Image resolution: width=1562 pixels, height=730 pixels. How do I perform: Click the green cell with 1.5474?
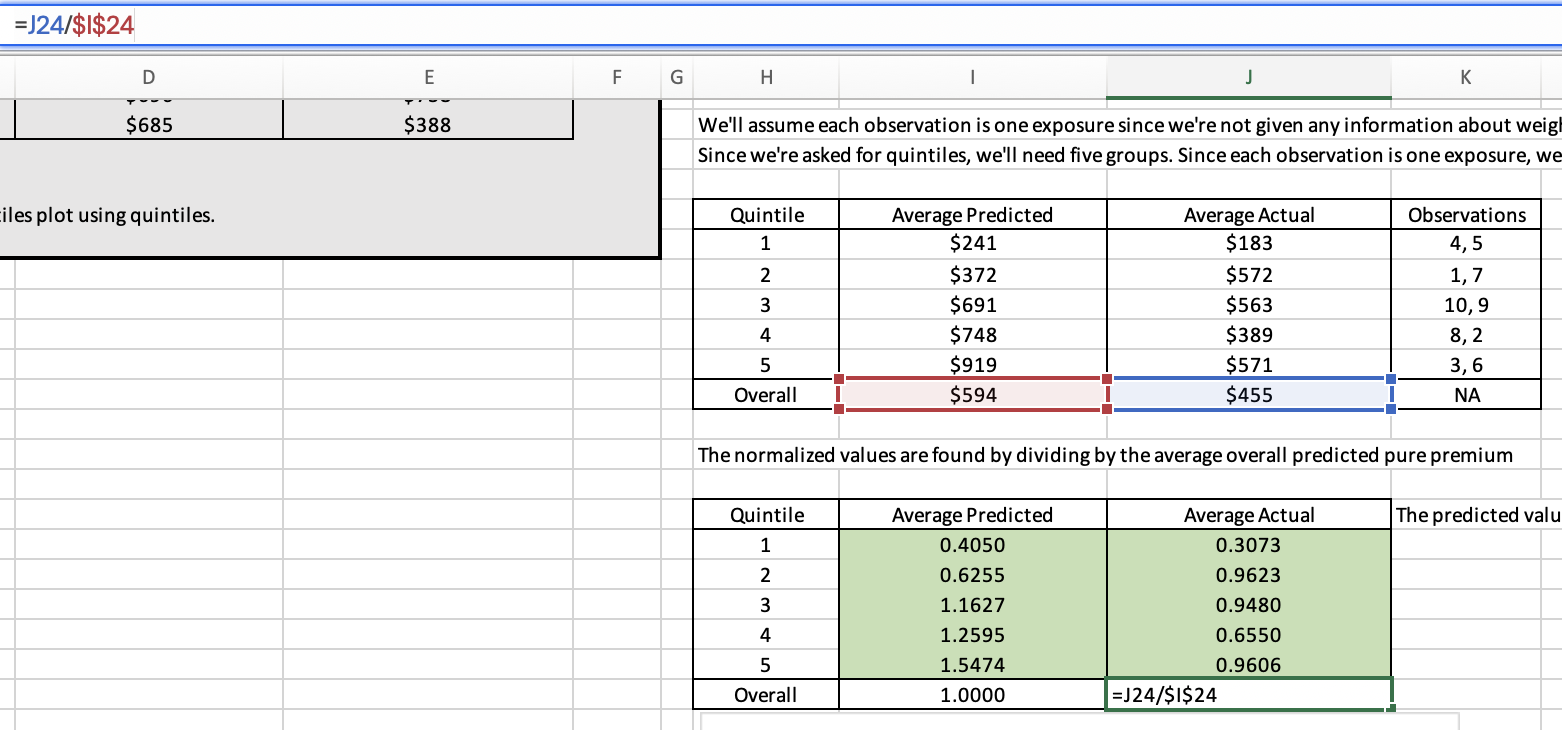[972, 665]
